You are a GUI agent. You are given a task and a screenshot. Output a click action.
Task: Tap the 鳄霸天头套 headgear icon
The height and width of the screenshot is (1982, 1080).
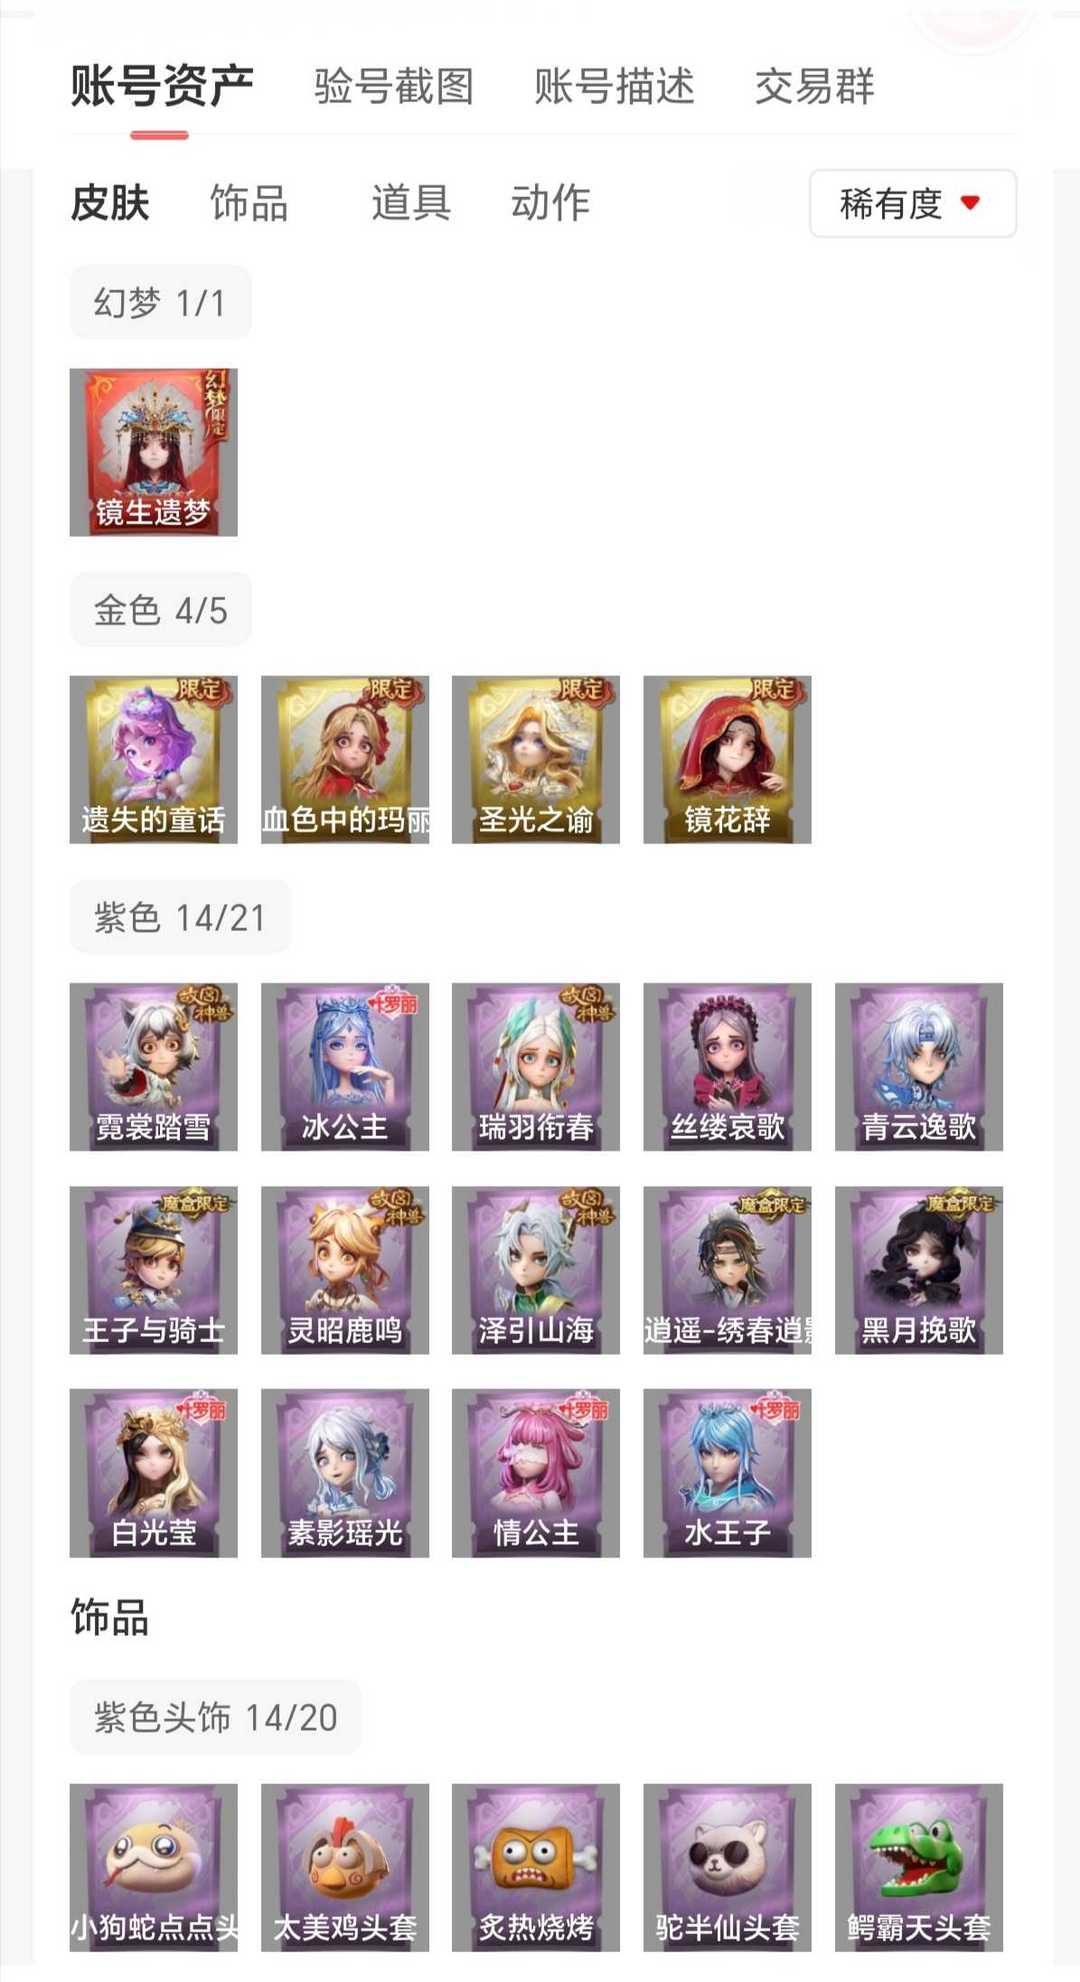919,1867
